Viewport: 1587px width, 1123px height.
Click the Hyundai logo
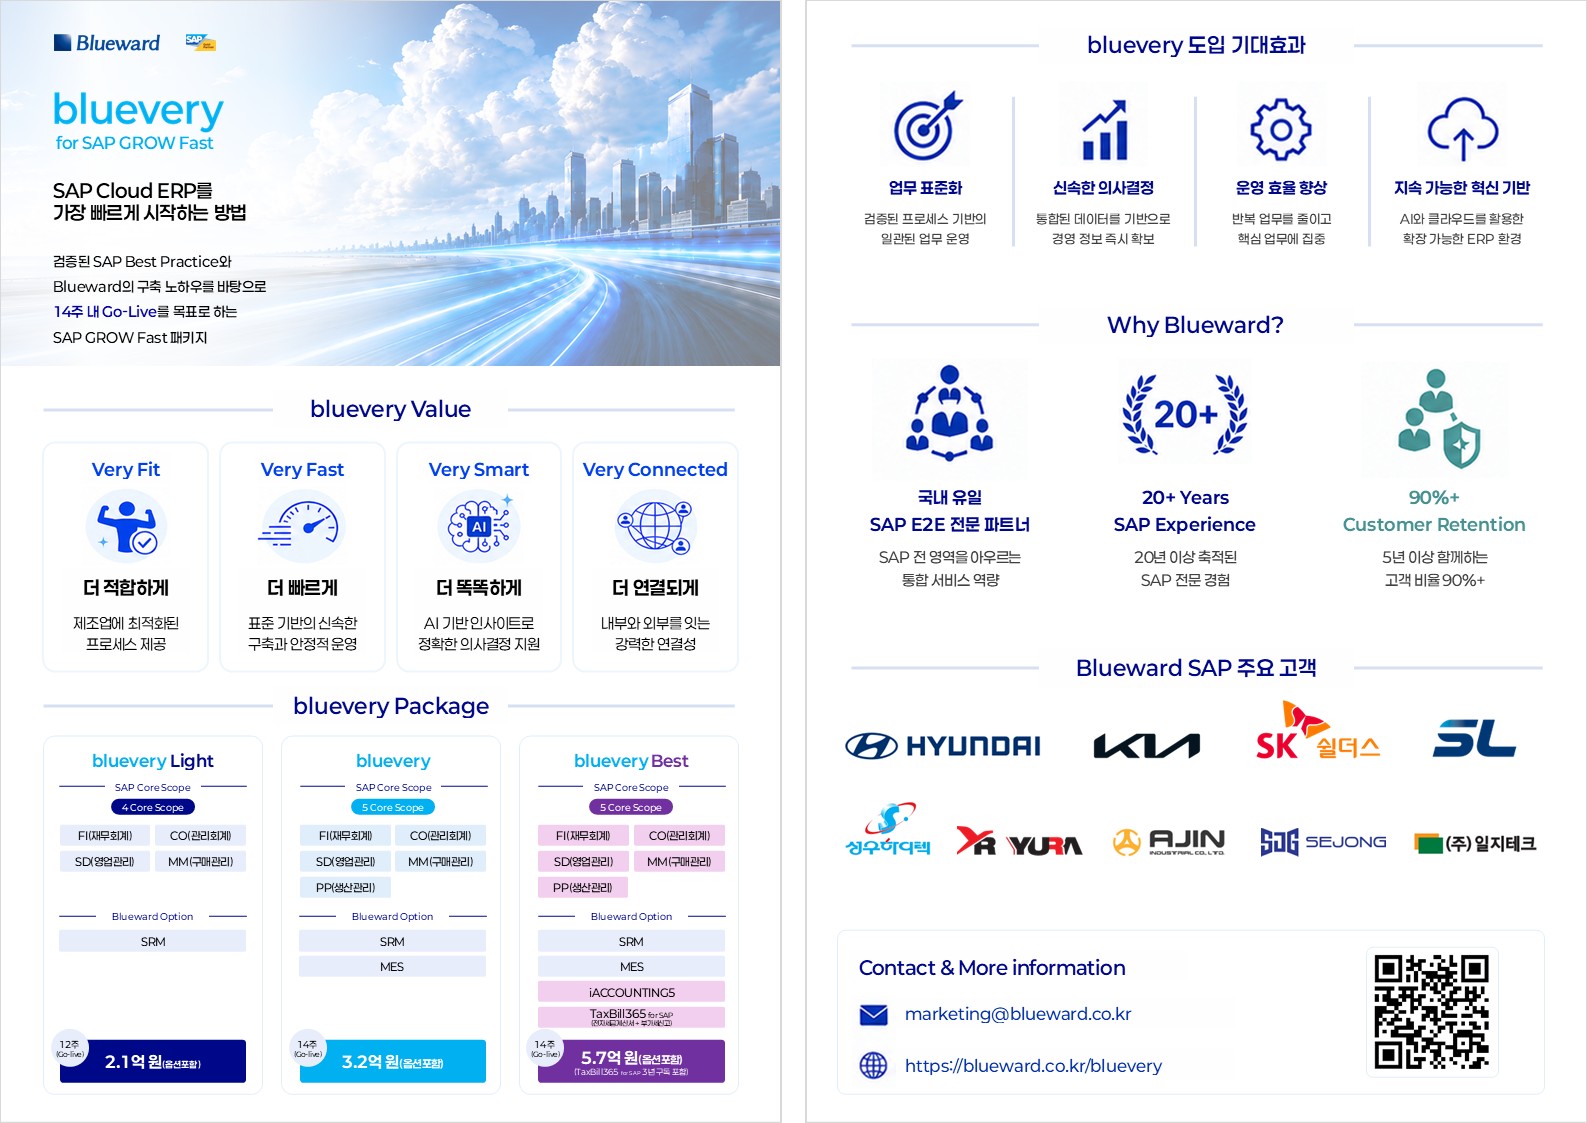pos(943,745)
